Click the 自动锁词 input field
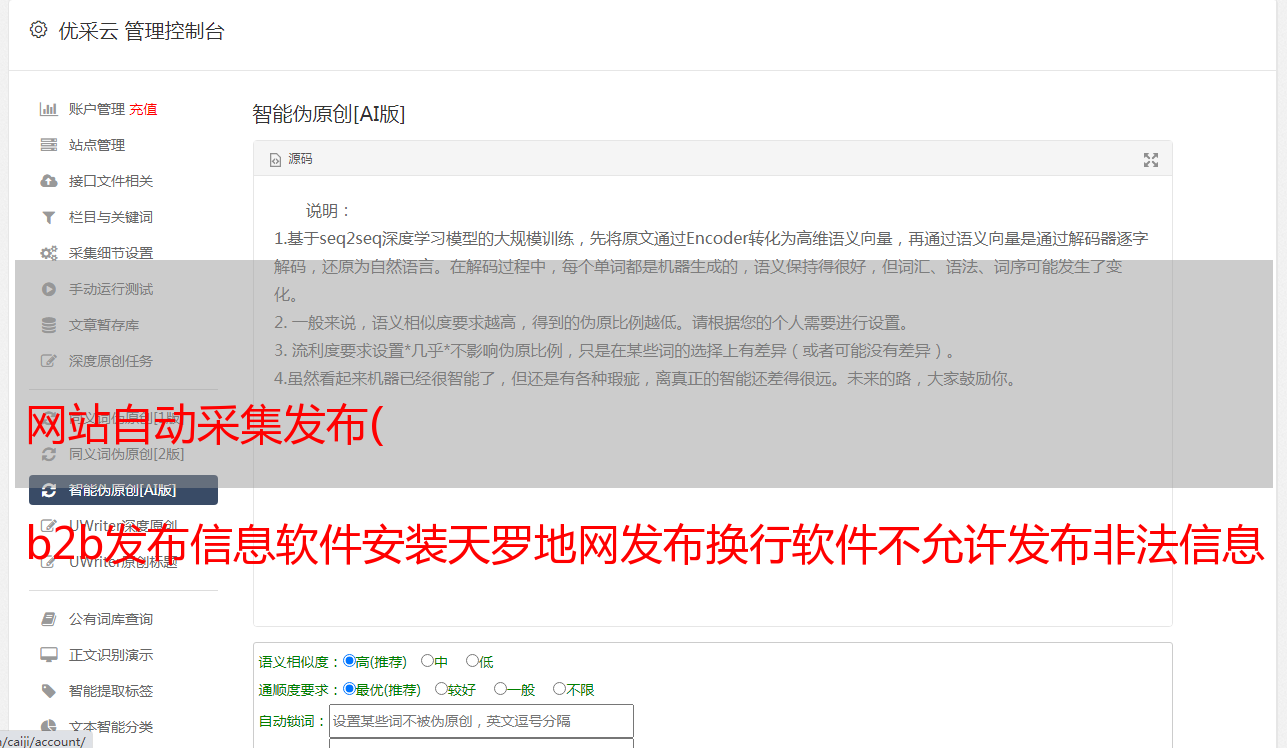Image resolution: width=1287 pixels, height=748 pixels. click(x=481, y=721)
